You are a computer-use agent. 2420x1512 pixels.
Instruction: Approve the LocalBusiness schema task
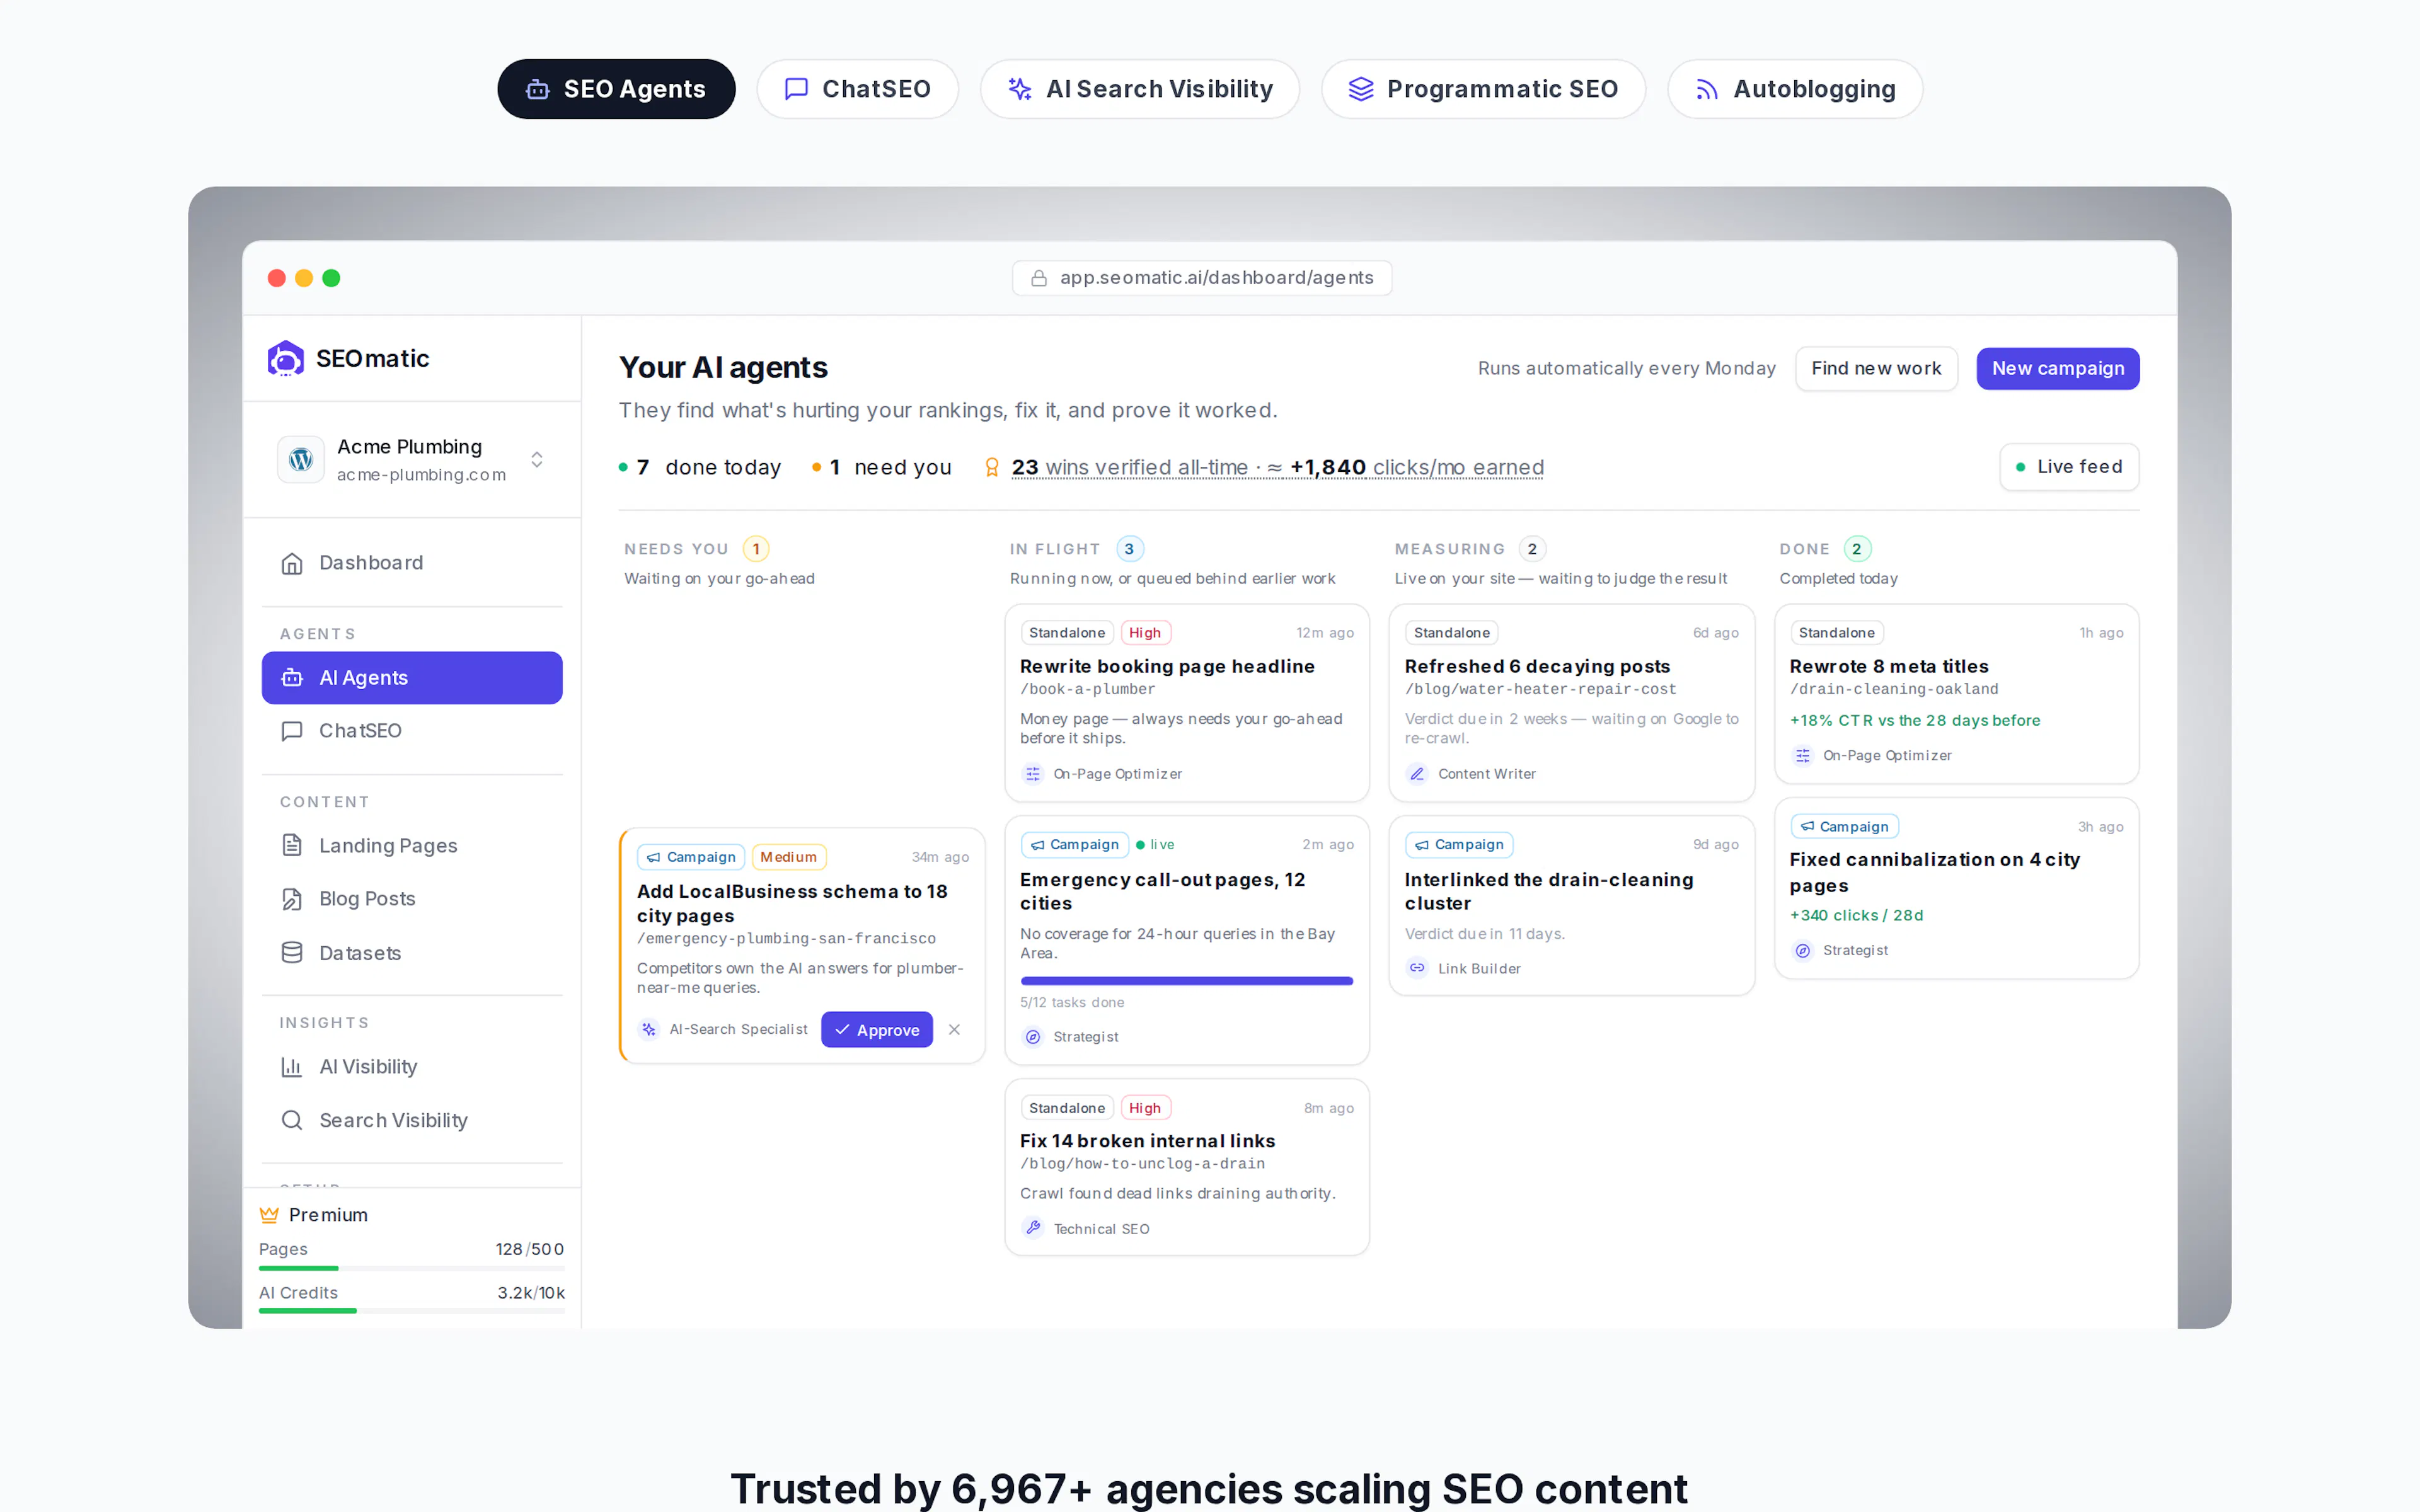coord(877,1029)
